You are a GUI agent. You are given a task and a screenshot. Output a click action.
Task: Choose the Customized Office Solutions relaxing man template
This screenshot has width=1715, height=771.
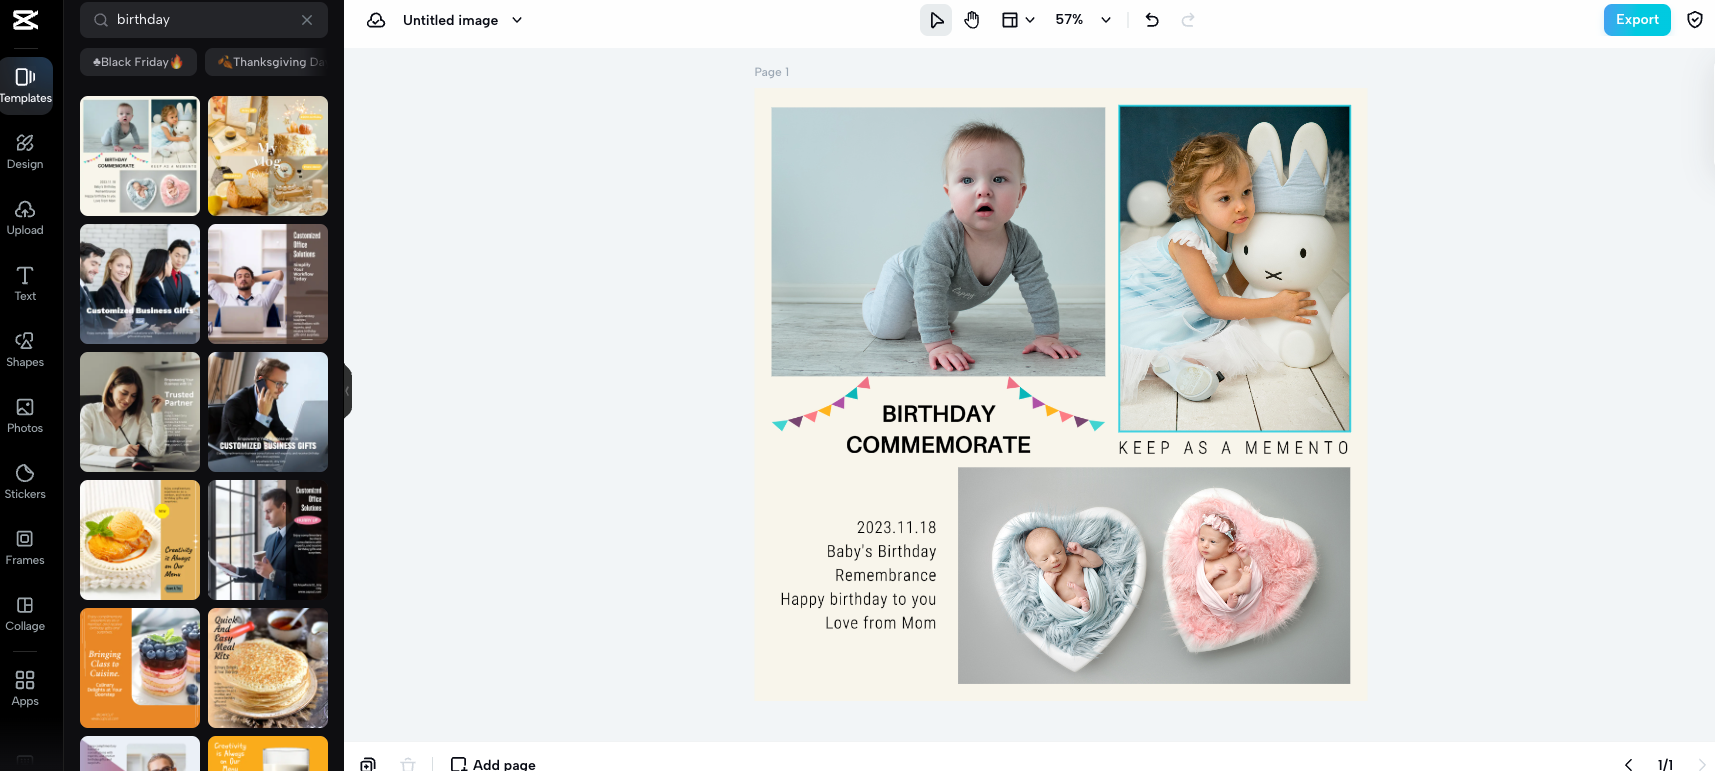click(268, 284)
